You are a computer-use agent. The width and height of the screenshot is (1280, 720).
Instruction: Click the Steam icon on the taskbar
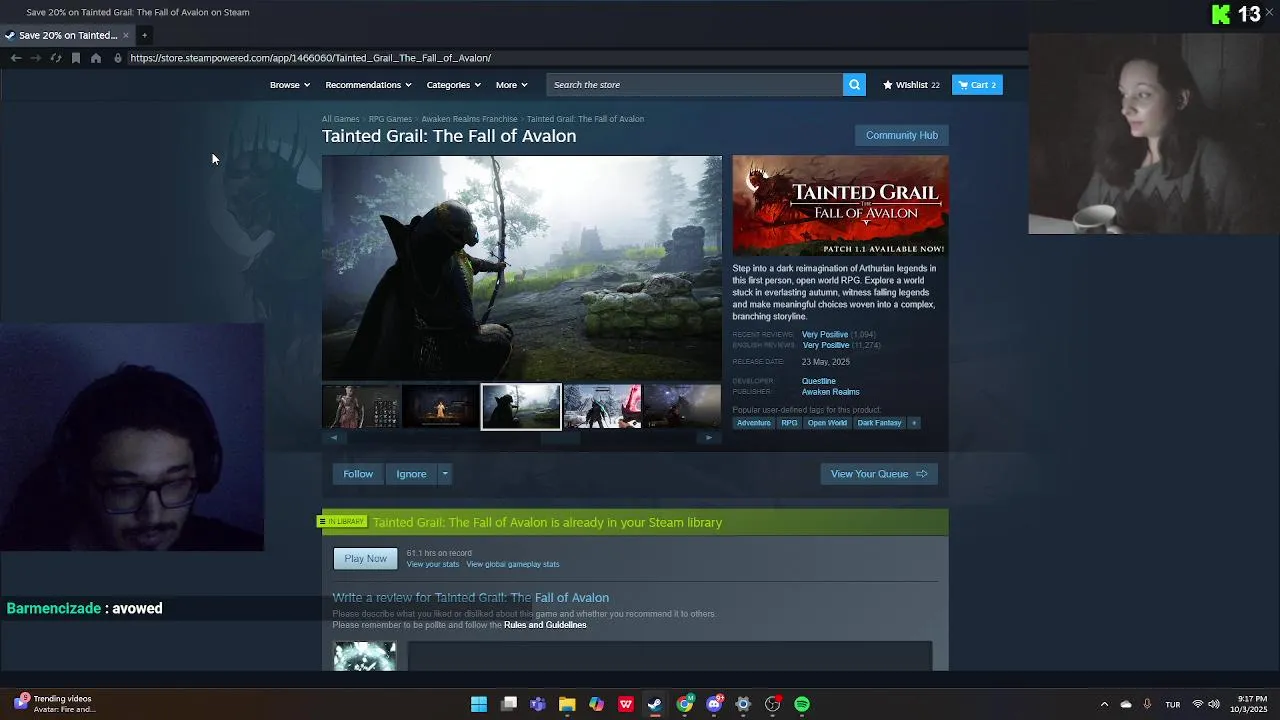655,704
